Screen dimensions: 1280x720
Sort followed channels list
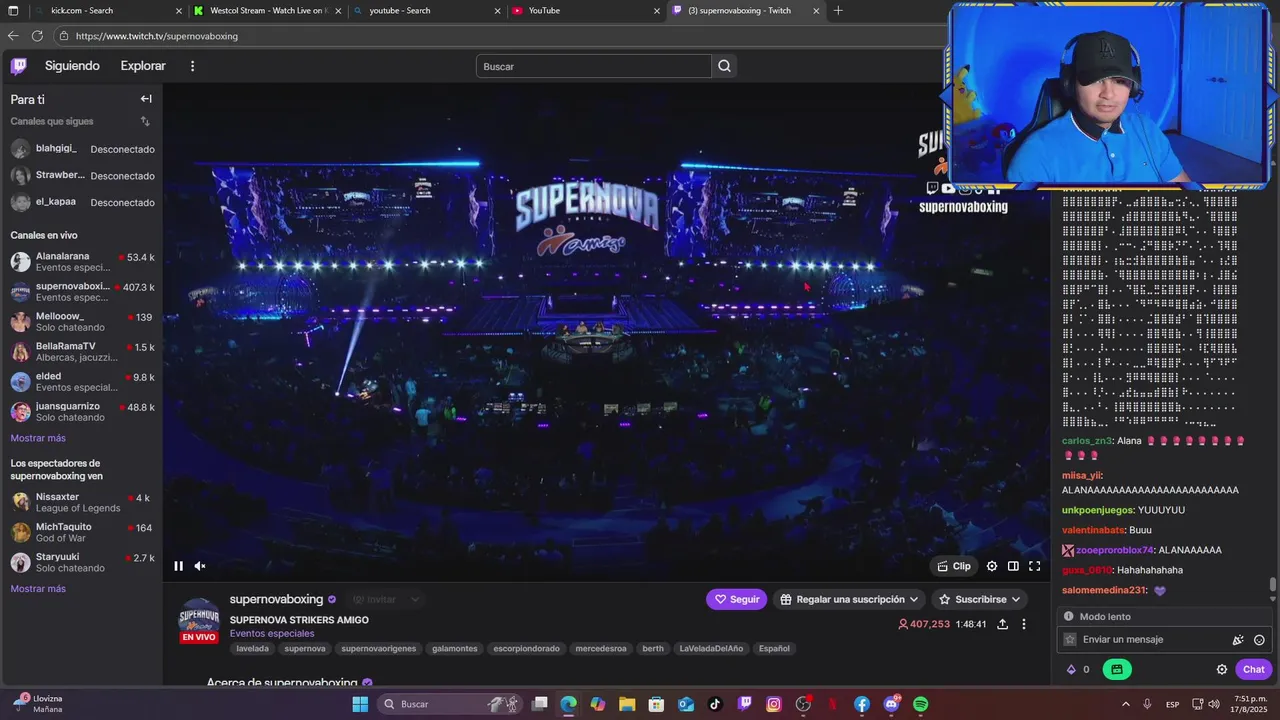[x=145, y=121]
